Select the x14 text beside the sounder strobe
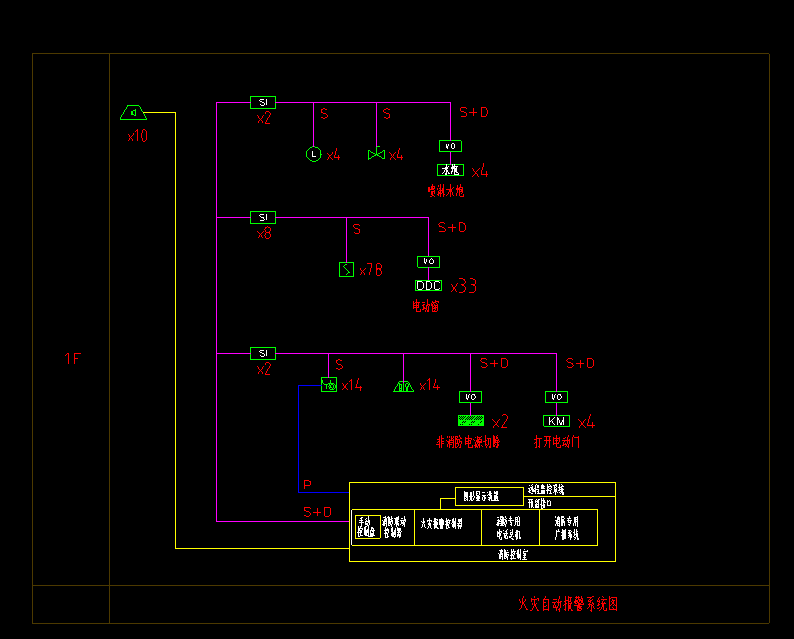Screen dimensions: 794x639 [x=429, y=385]
